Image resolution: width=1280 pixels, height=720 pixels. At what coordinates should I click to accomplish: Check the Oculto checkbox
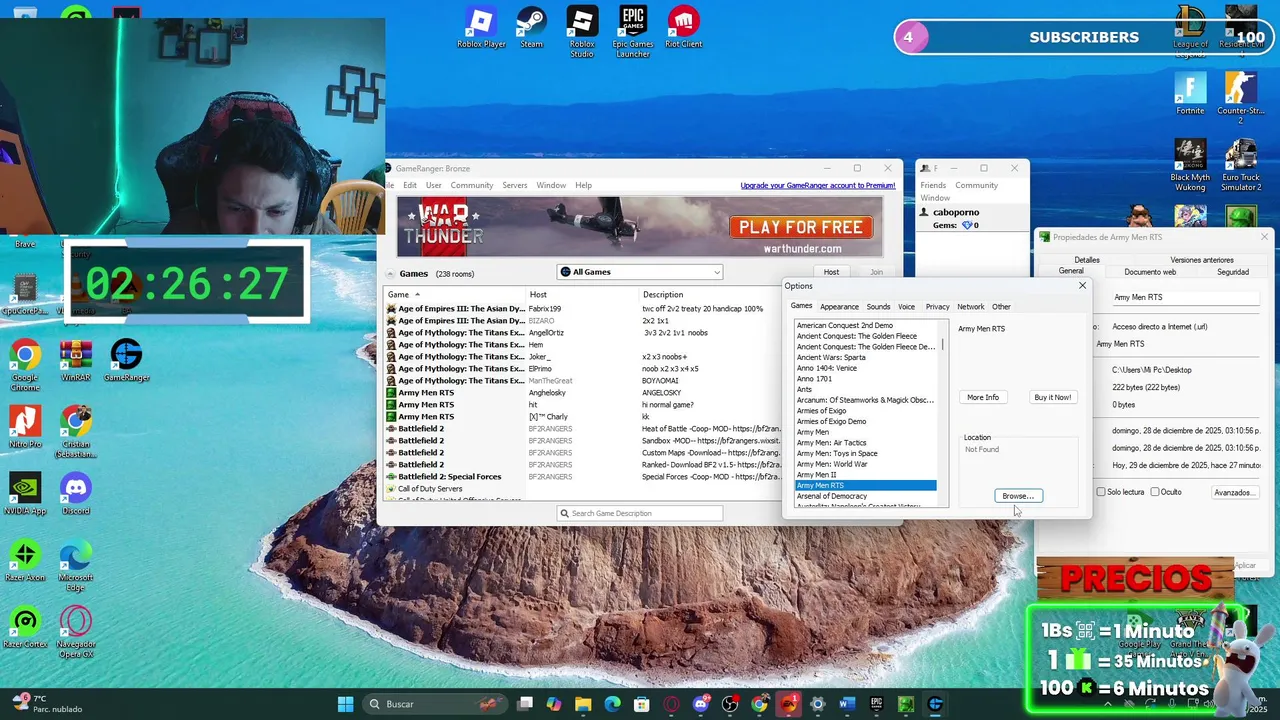click(1155, 492)
